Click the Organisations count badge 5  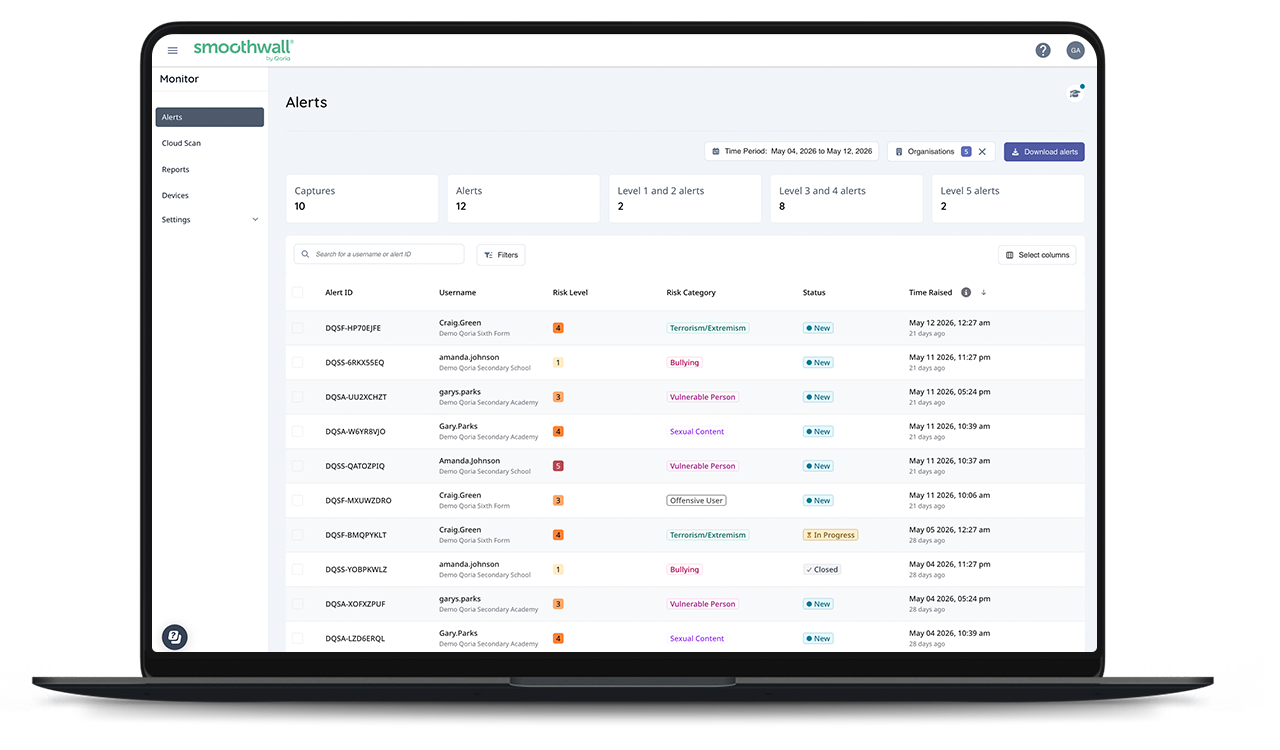click(966, 152)
